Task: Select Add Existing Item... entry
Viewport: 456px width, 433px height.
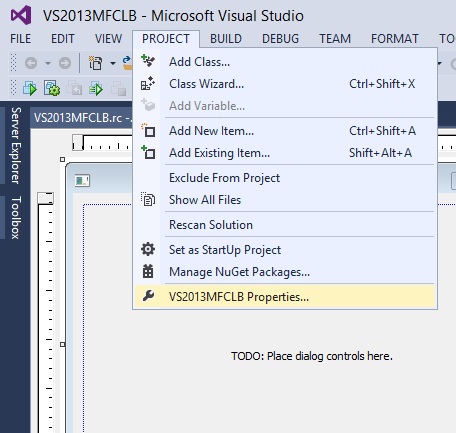Action: click(x=285, y=153)
